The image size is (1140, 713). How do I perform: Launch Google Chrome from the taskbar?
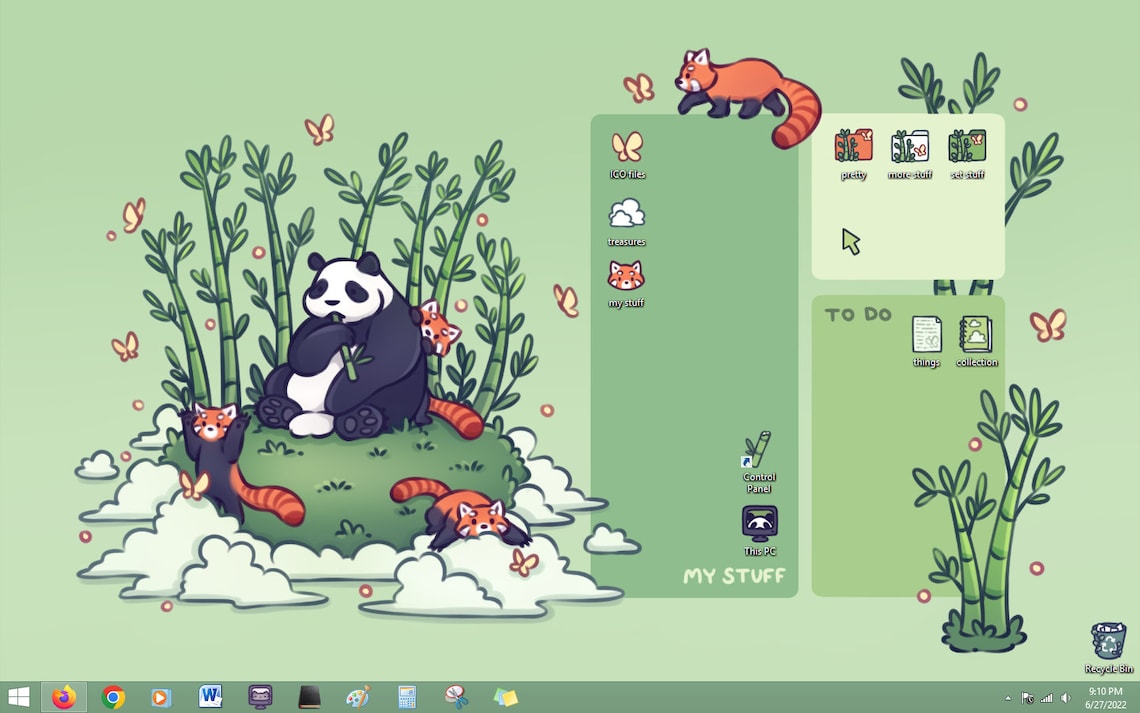tap(112, 696)
